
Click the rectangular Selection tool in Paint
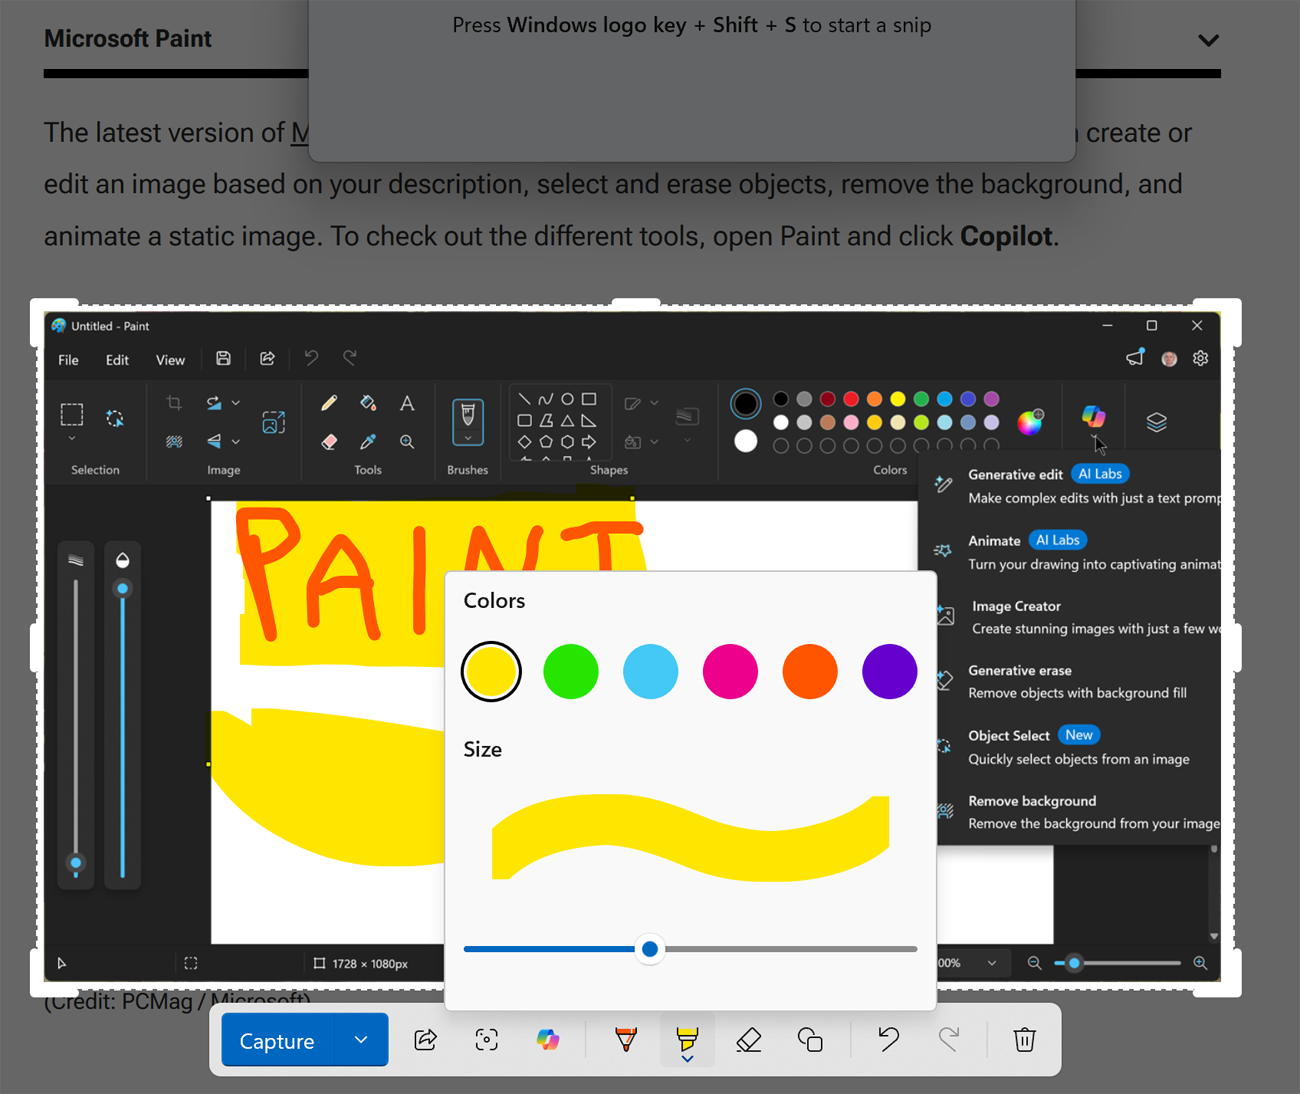(72, 414)
